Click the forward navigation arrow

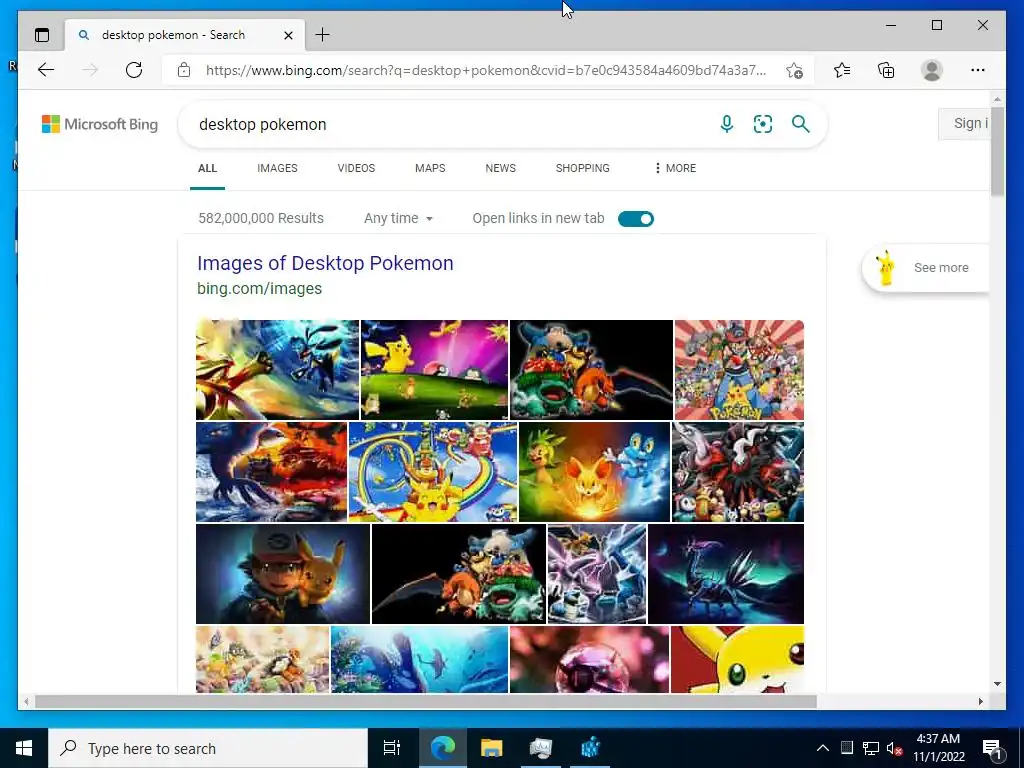pyautogui.click(x=90, y=70)
